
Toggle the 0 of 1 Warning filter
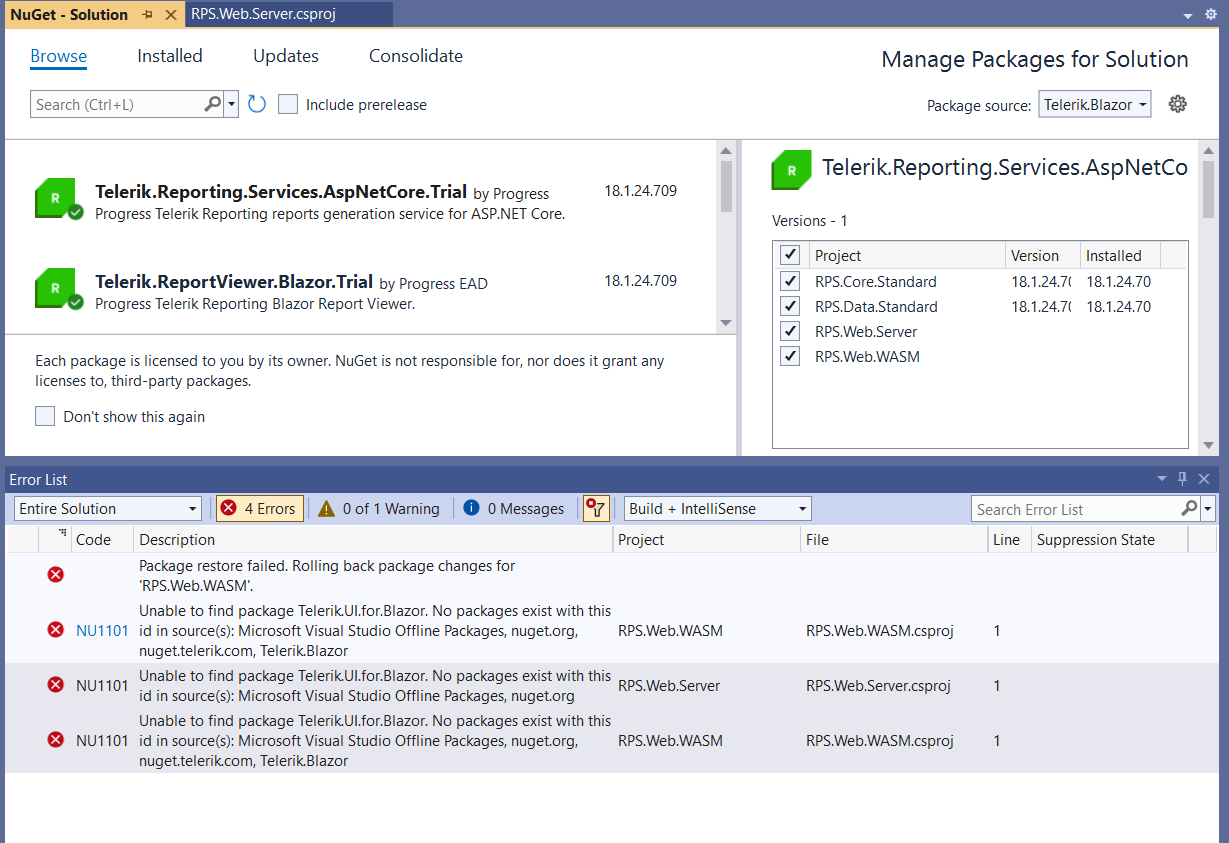pyautogui.click(x=379, y=509)
